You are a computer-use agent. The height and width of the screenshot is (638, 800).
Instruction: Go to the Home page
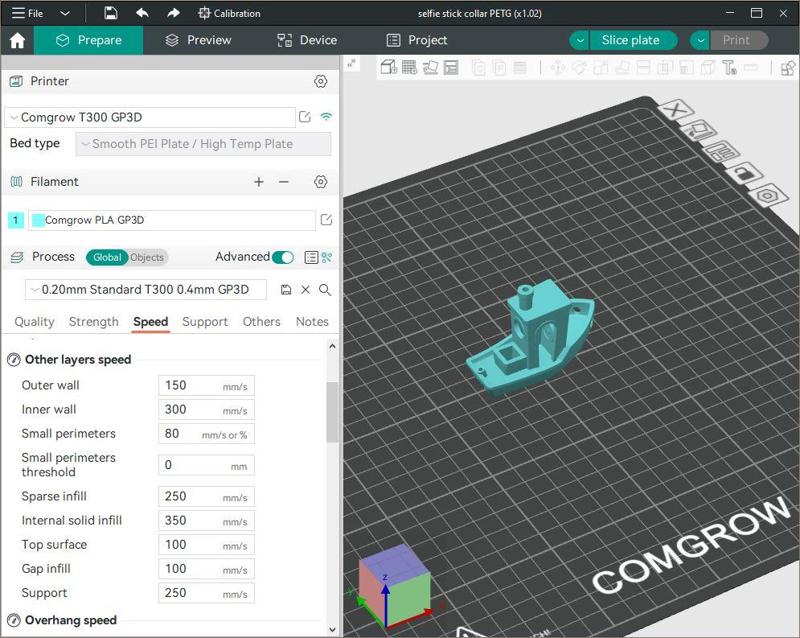[x=17, y=40]
